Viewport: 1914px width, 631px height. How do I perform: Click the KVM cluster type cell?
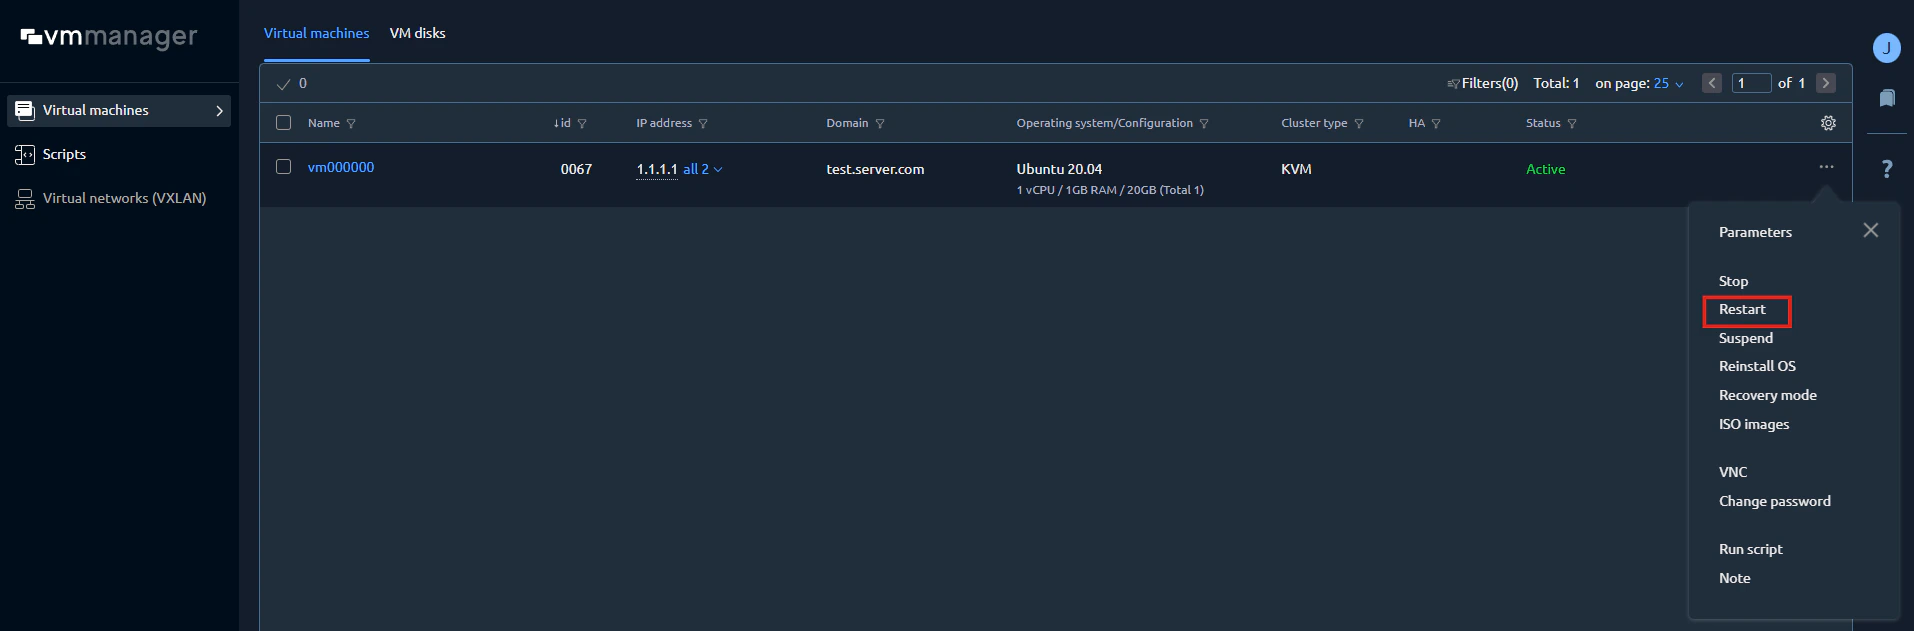coord(1296,169)
